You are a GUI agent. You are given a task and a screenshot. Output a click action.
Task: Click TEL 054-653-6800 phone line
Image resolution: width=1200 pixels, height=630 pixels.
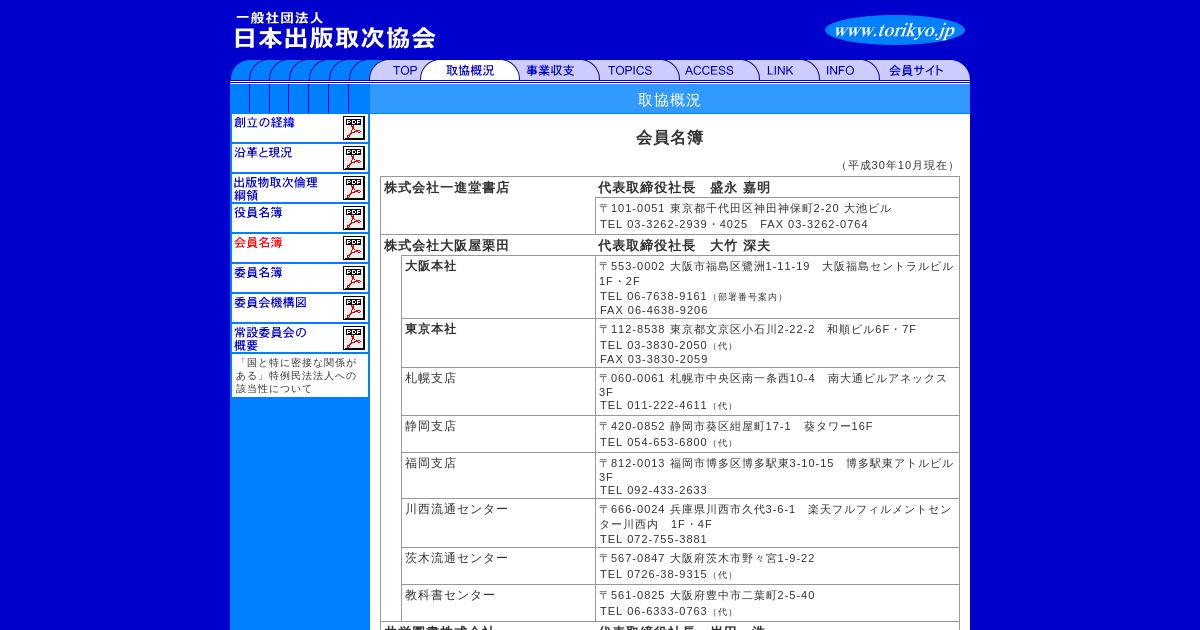[x=666, y=442]
